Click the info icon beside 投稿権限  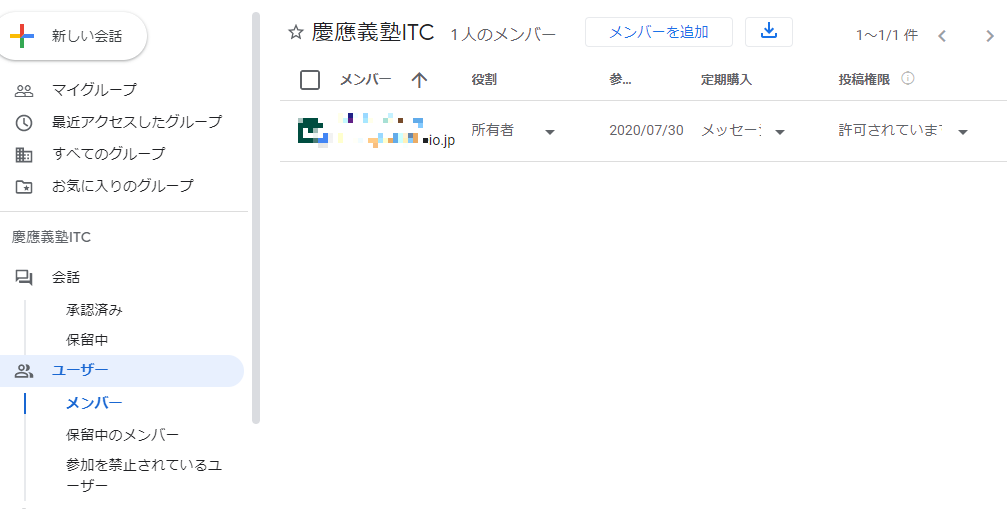coord(908,79)
